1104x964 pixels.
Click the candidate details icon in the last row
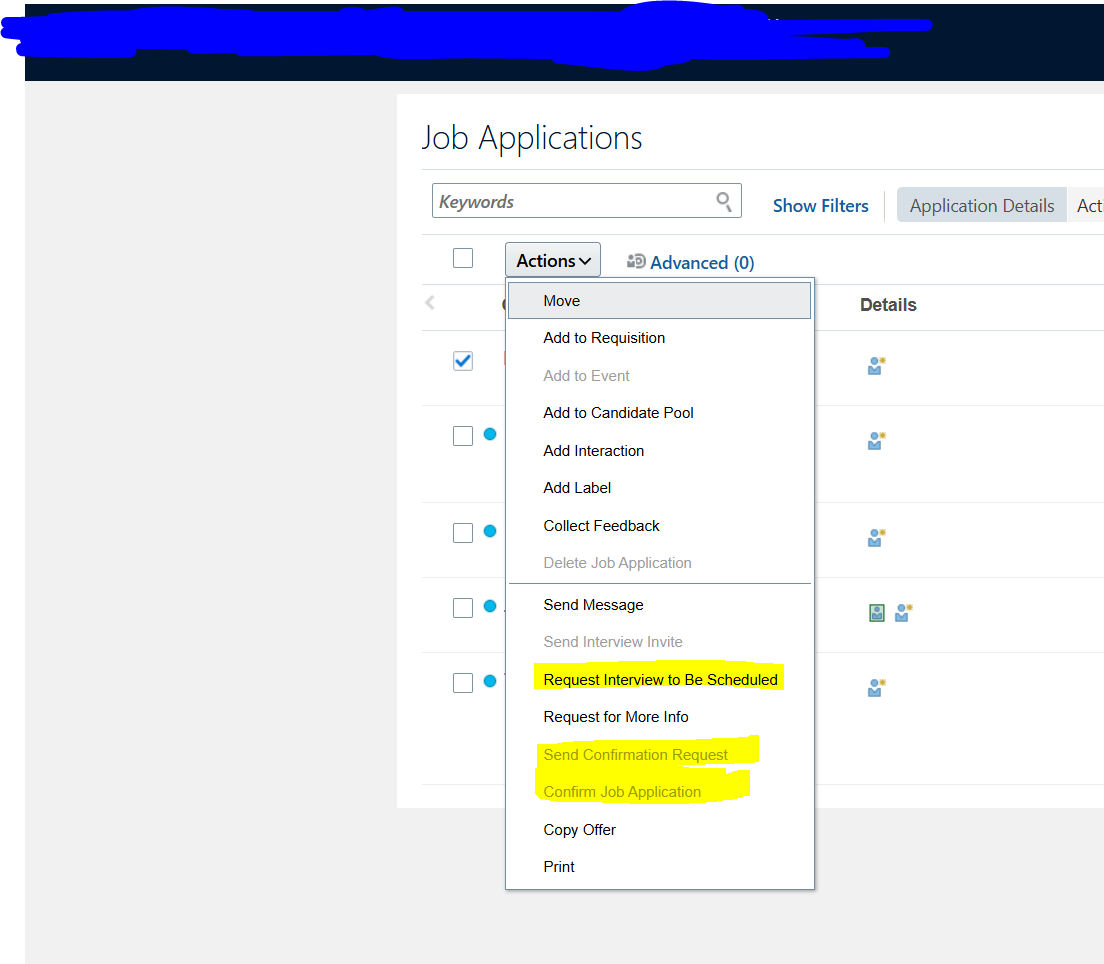pyautogui.click(x=875, y=687)
